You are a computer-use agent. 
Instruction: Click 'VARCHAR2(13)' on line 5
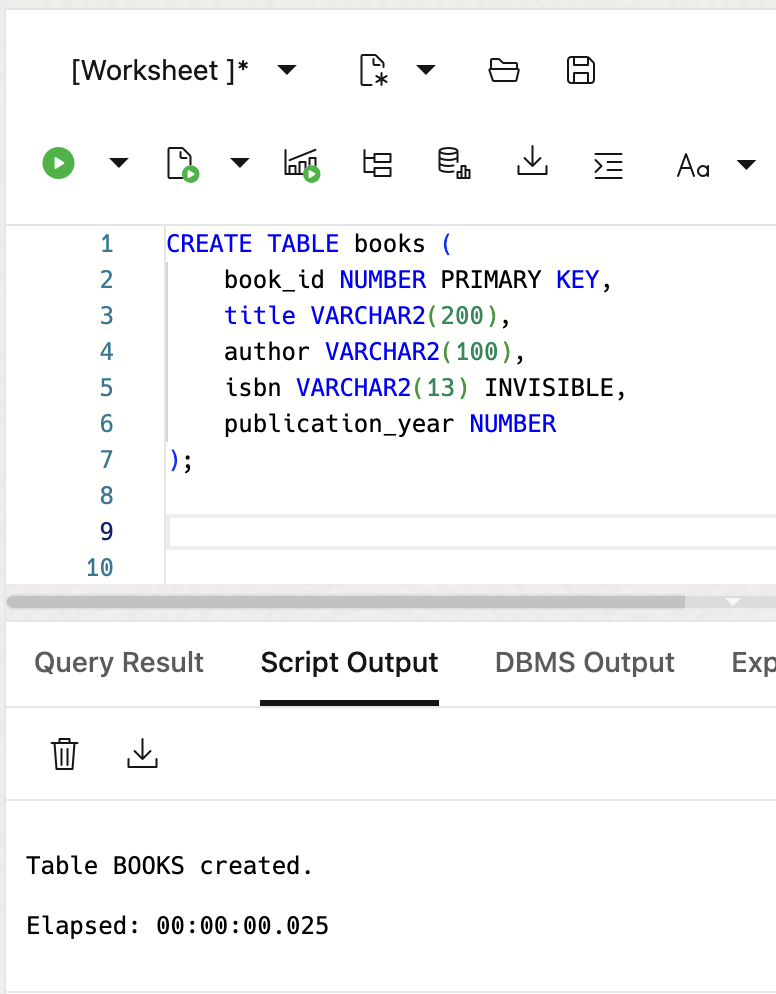click(382, 388)
